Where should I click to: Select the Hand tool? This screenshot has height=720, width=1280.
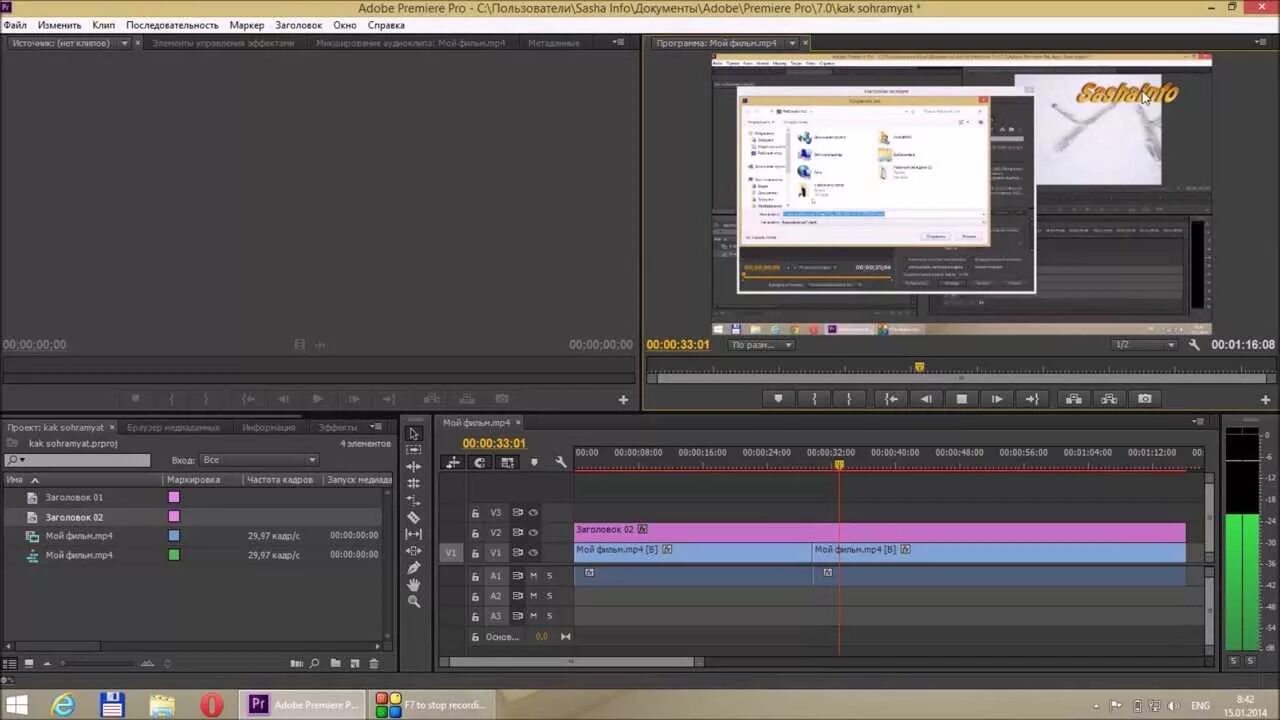pyautogui.click(x=414, y=584)
